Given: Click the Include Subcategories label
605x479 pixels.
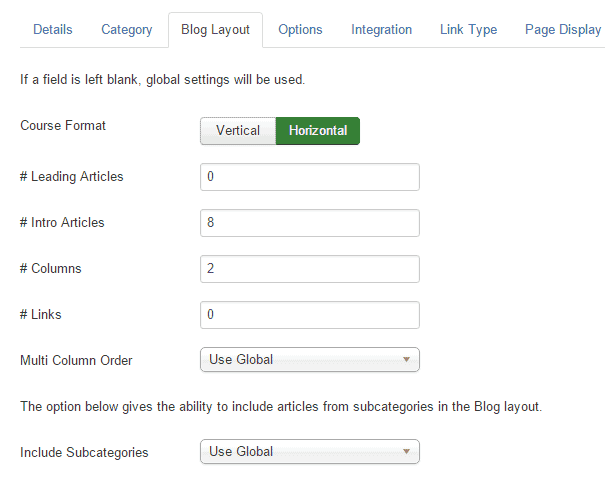Looking at the screenshot, I should point(84,452).
